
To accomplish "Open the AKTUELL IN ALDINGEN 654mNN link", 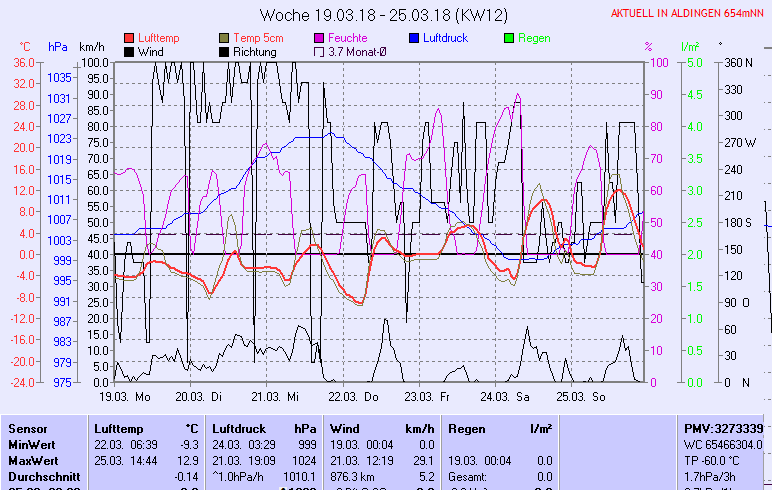I will (x=690, y=13).
